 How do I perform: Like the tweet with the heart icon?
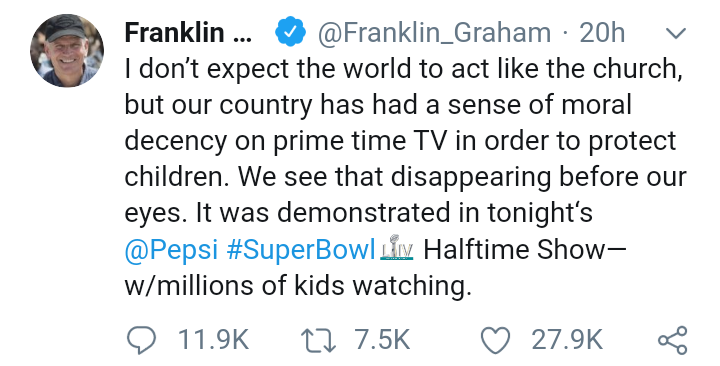click(x=495, y=341)
